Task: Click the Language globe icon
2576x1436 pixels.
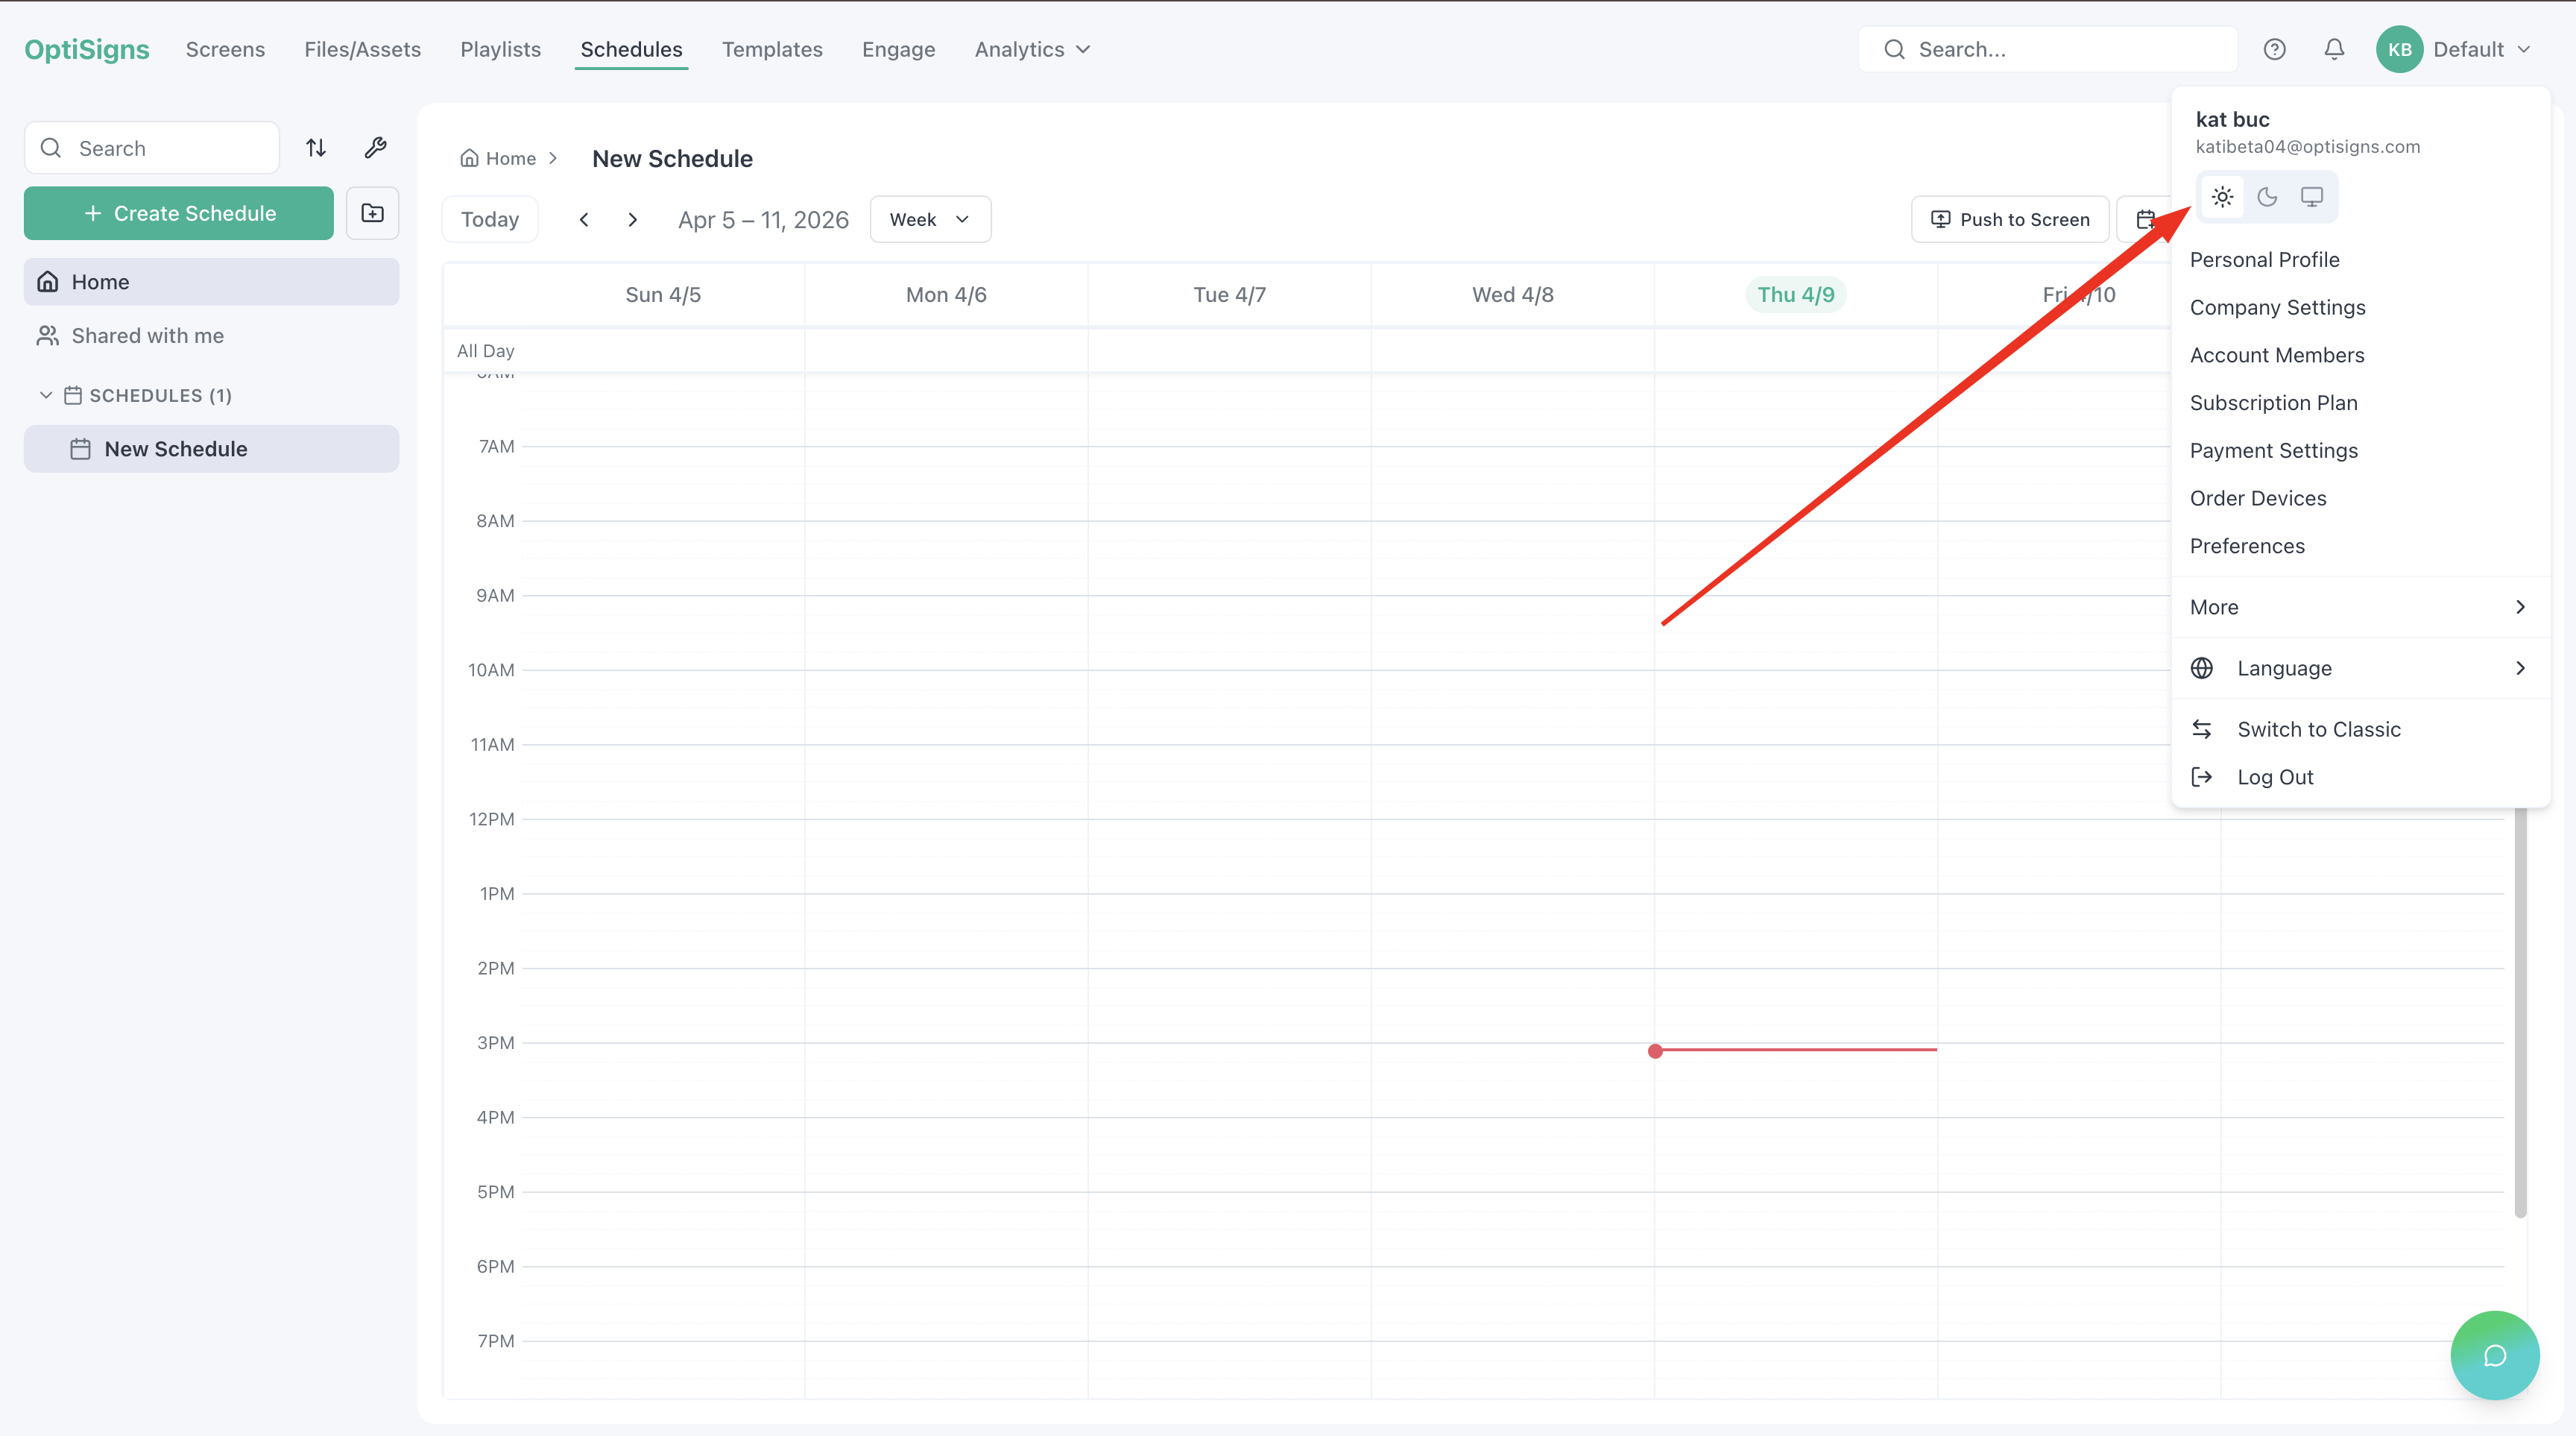Action: (x=2203, y=667)
